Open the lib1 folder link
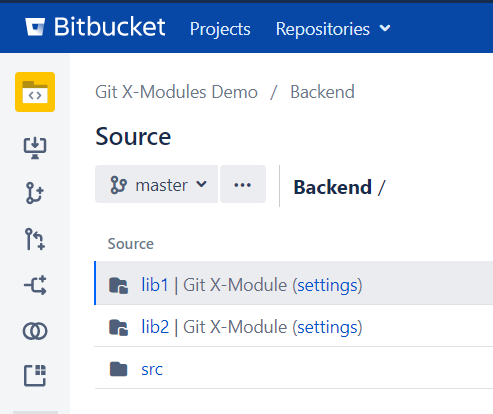The width and height of the screenshot is (493, 414). [155, 285]
